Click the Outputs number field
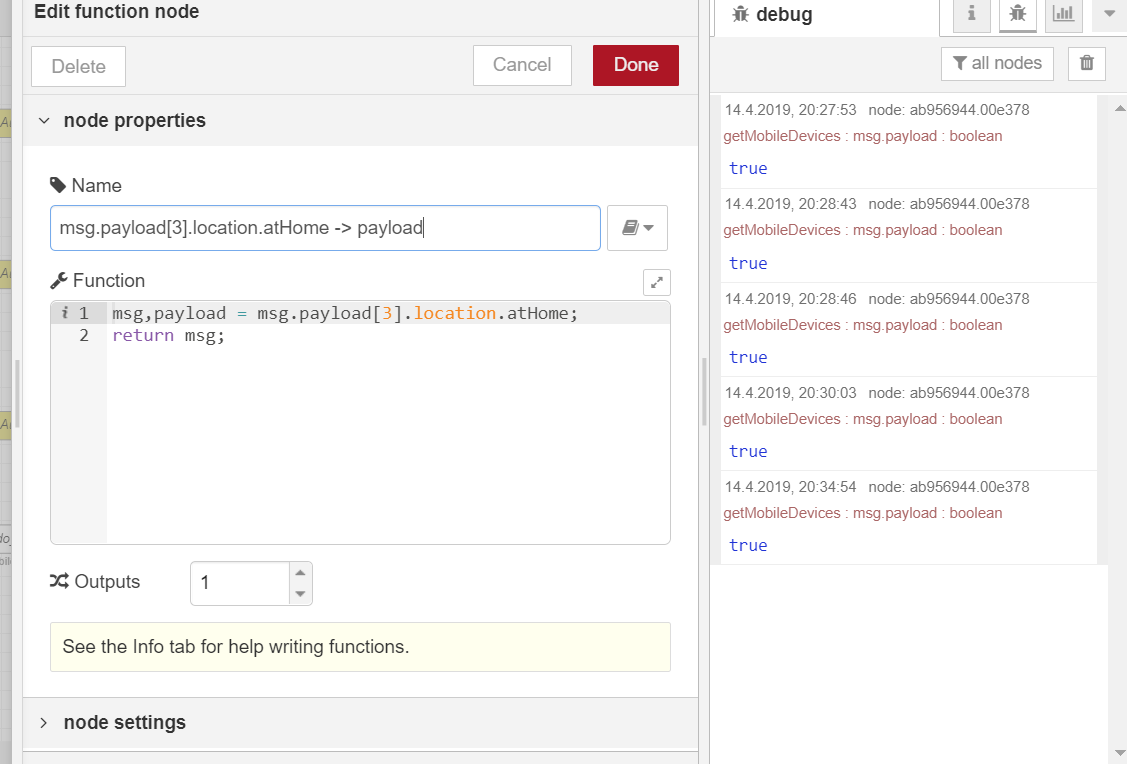The height and width of the screenshot is (764, 1127). [240, 583]
